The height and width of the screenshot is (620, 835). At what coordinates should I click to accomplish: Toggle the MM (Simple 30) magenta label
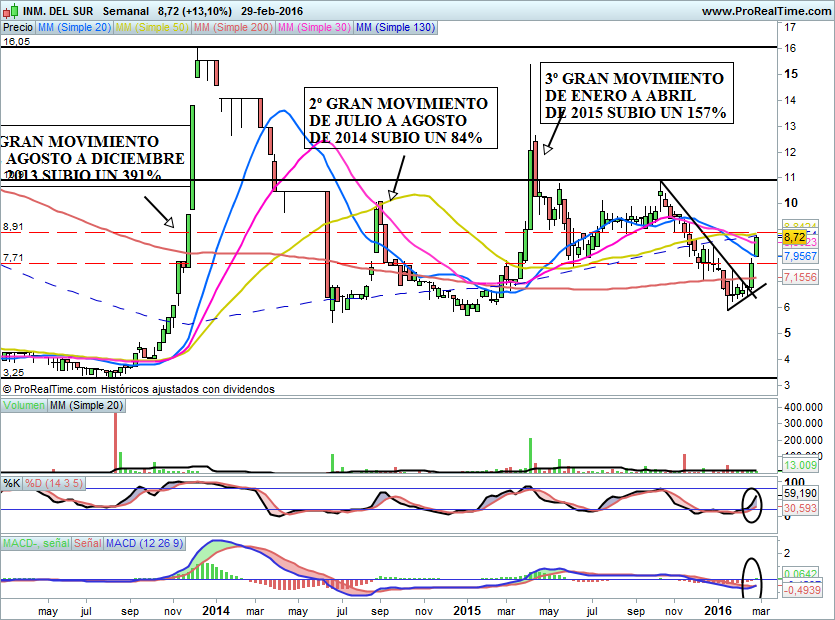(x=314, y=28)
